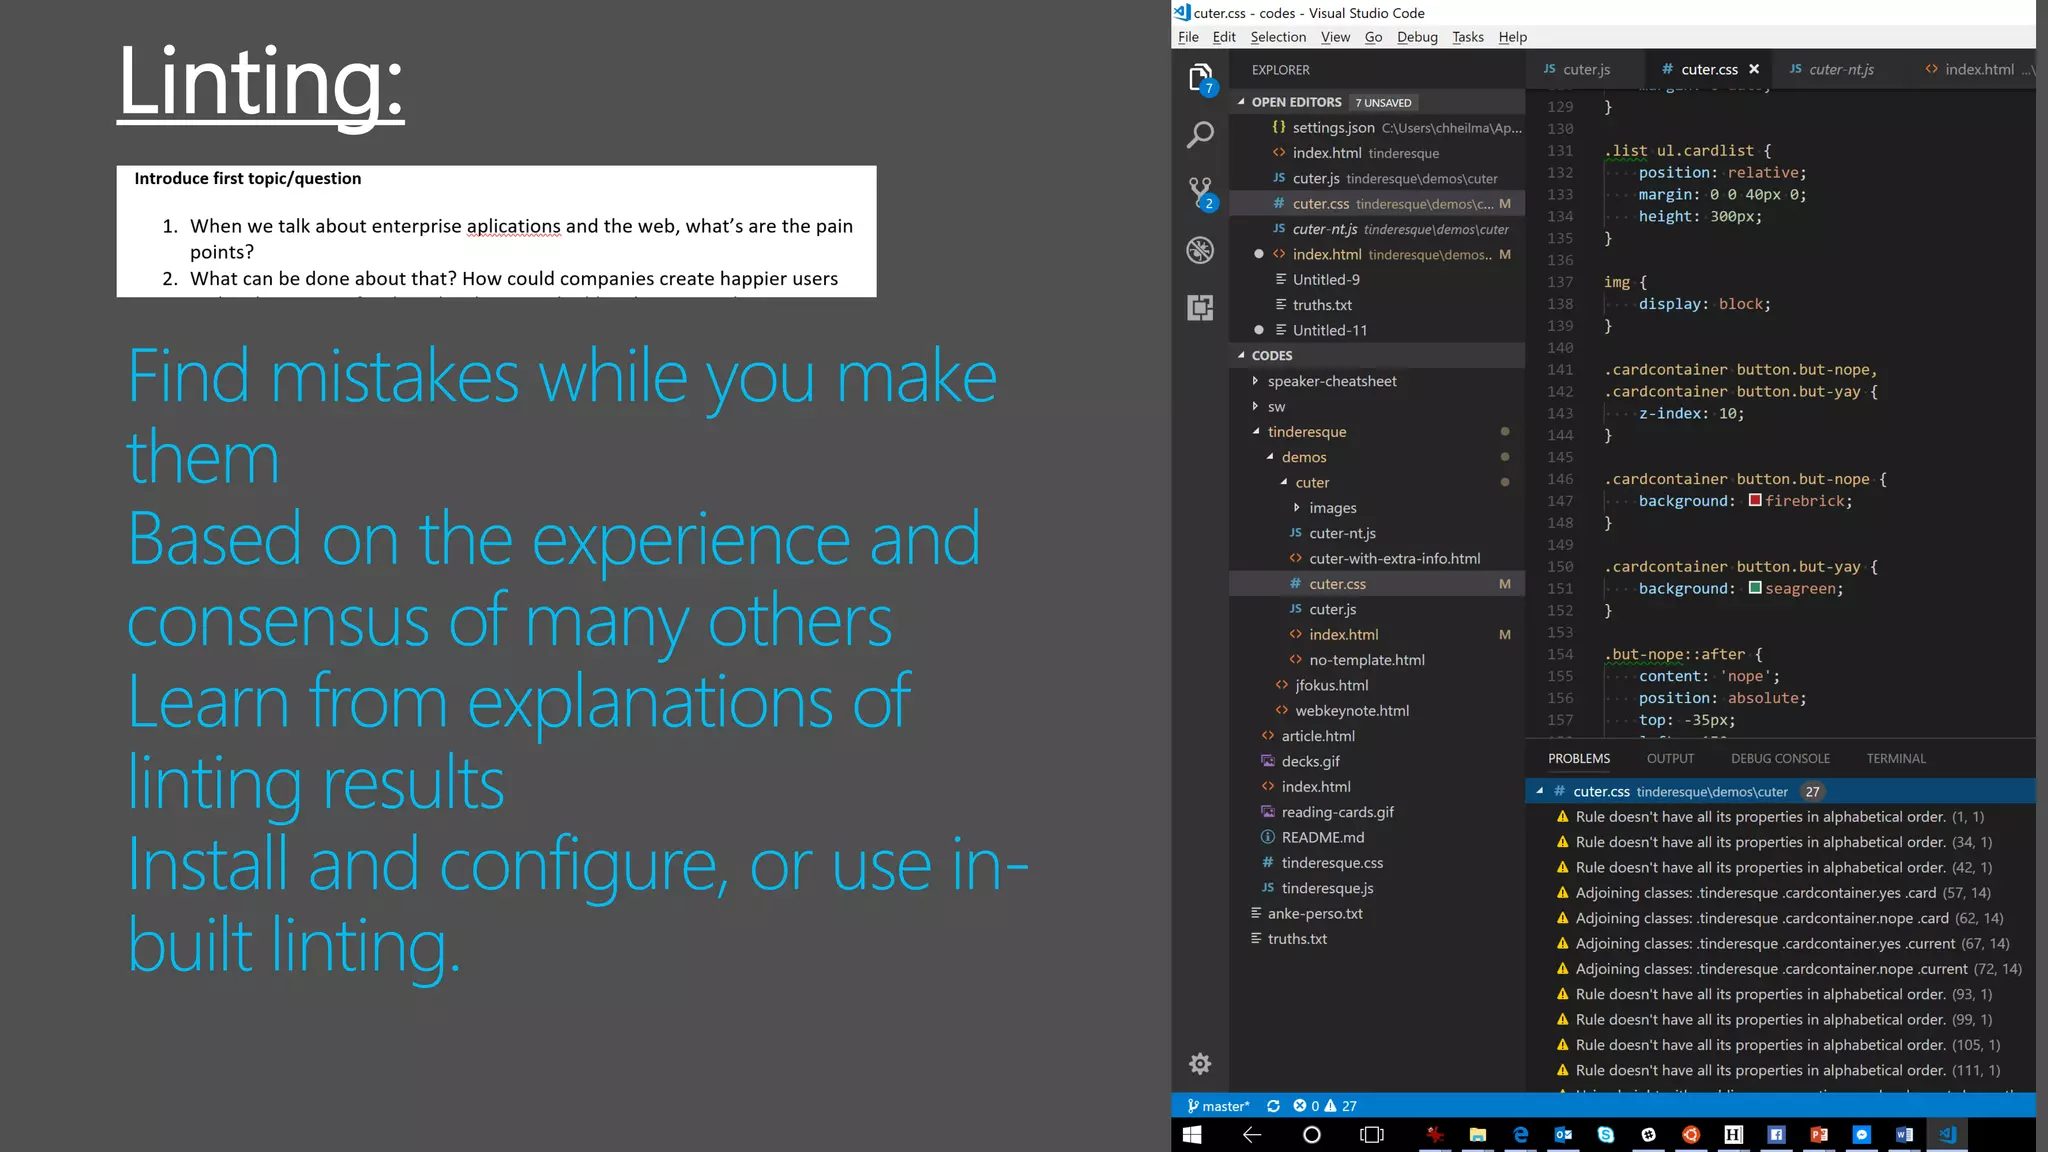
Task: Expand the images folder
Action: pyautogui.click(x=1297, y=508)
